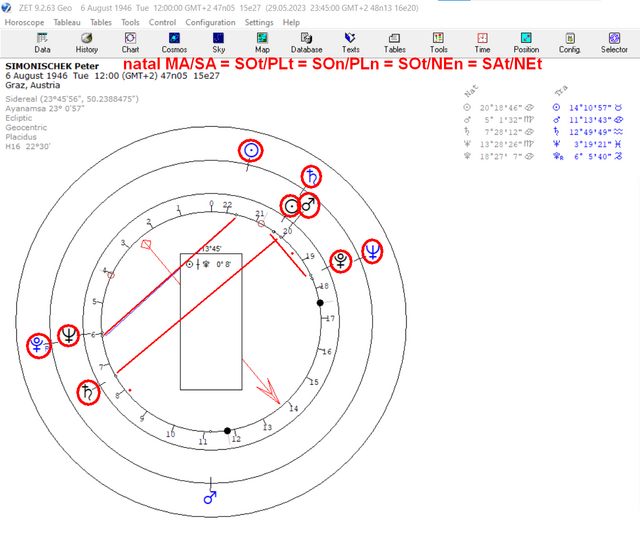Open the Horoscope menu
The image size is (640, 543).
[x=24, y=22]
